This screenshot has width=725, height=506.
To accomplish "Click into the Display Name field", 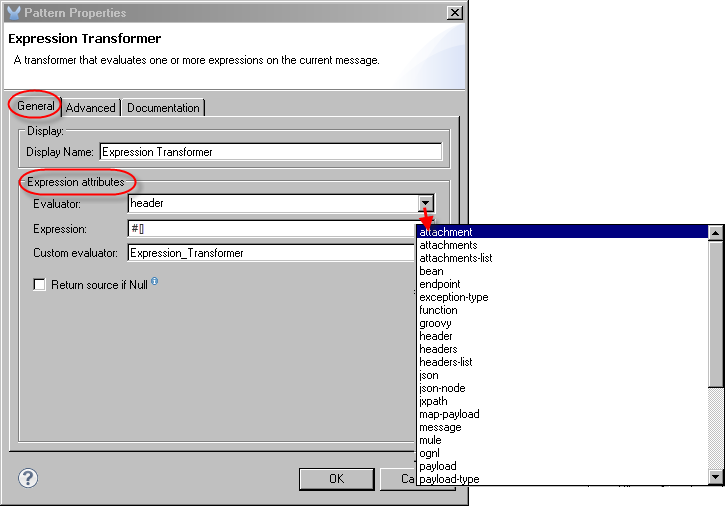I will [x=270, y=152].
